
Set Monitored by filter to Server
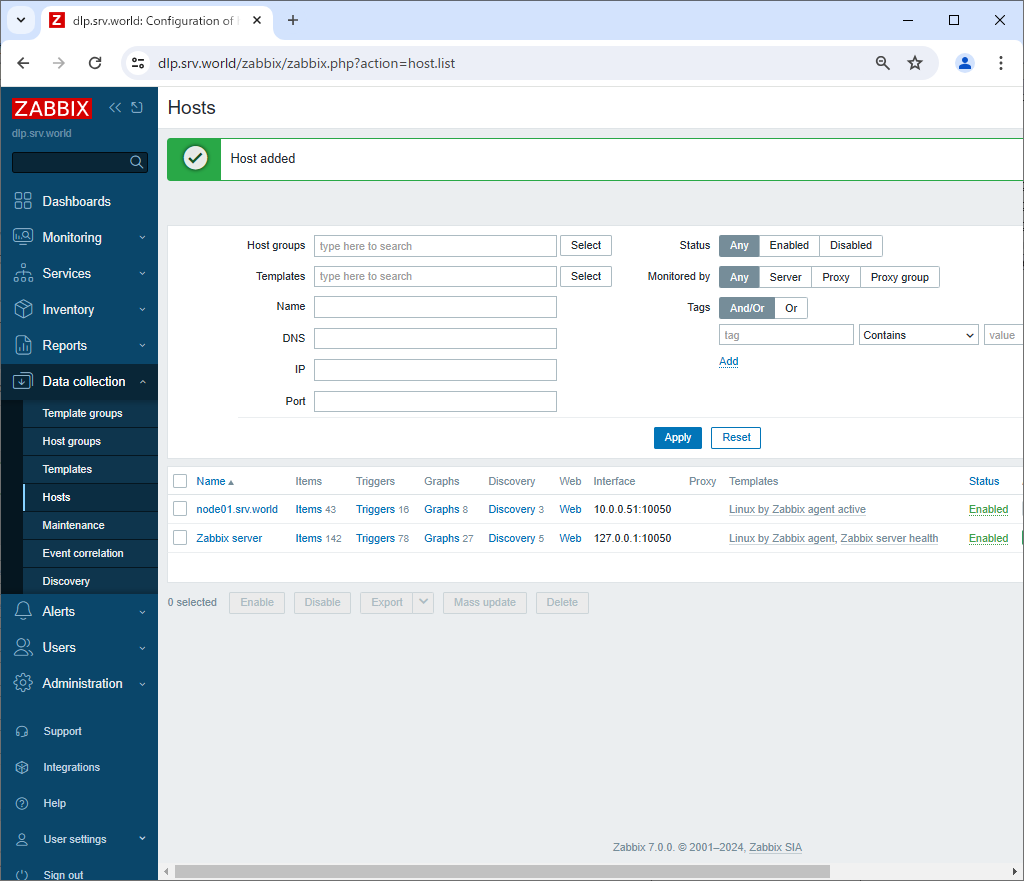click(785, 277)
